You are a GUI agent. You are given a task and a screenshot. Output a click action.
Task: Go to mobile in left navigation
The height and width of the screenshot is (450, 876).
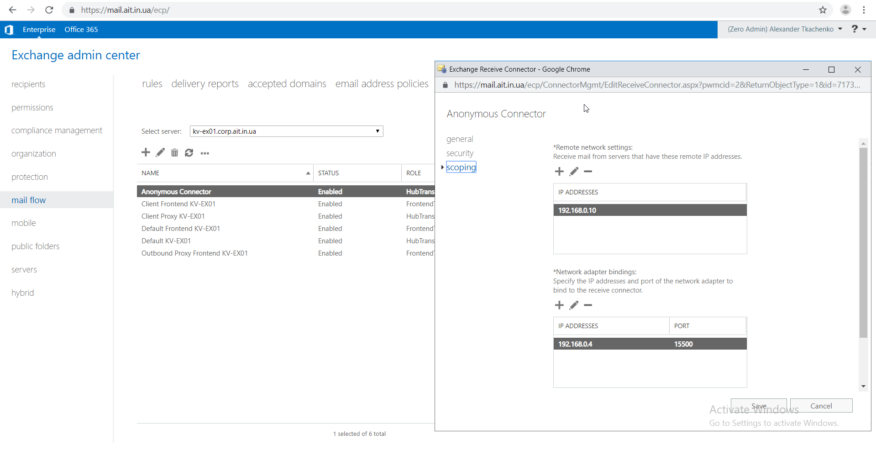(23, 223)
